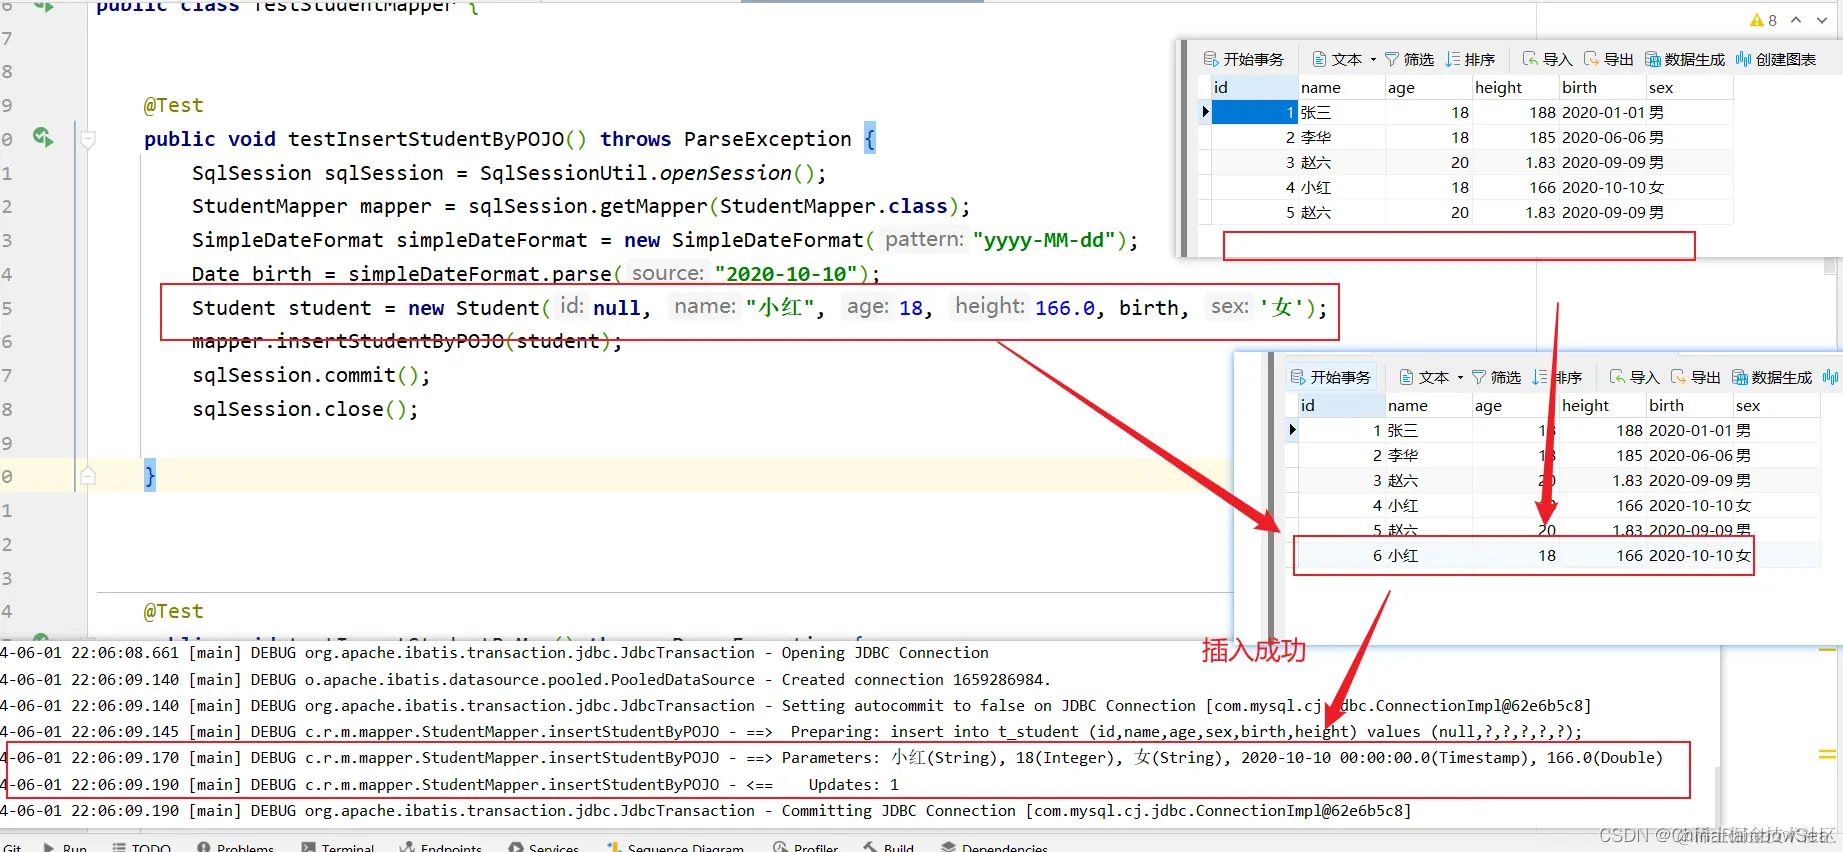Jump to the next highlighted problem arrow
This screenshot has height=852, width=1843.
coord(1822,20)
